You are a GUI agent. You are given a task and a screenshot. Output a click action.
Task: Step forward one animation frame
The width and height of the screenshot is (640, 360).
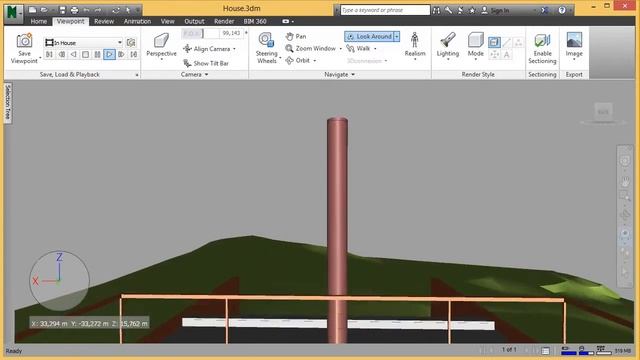[121, 54]
